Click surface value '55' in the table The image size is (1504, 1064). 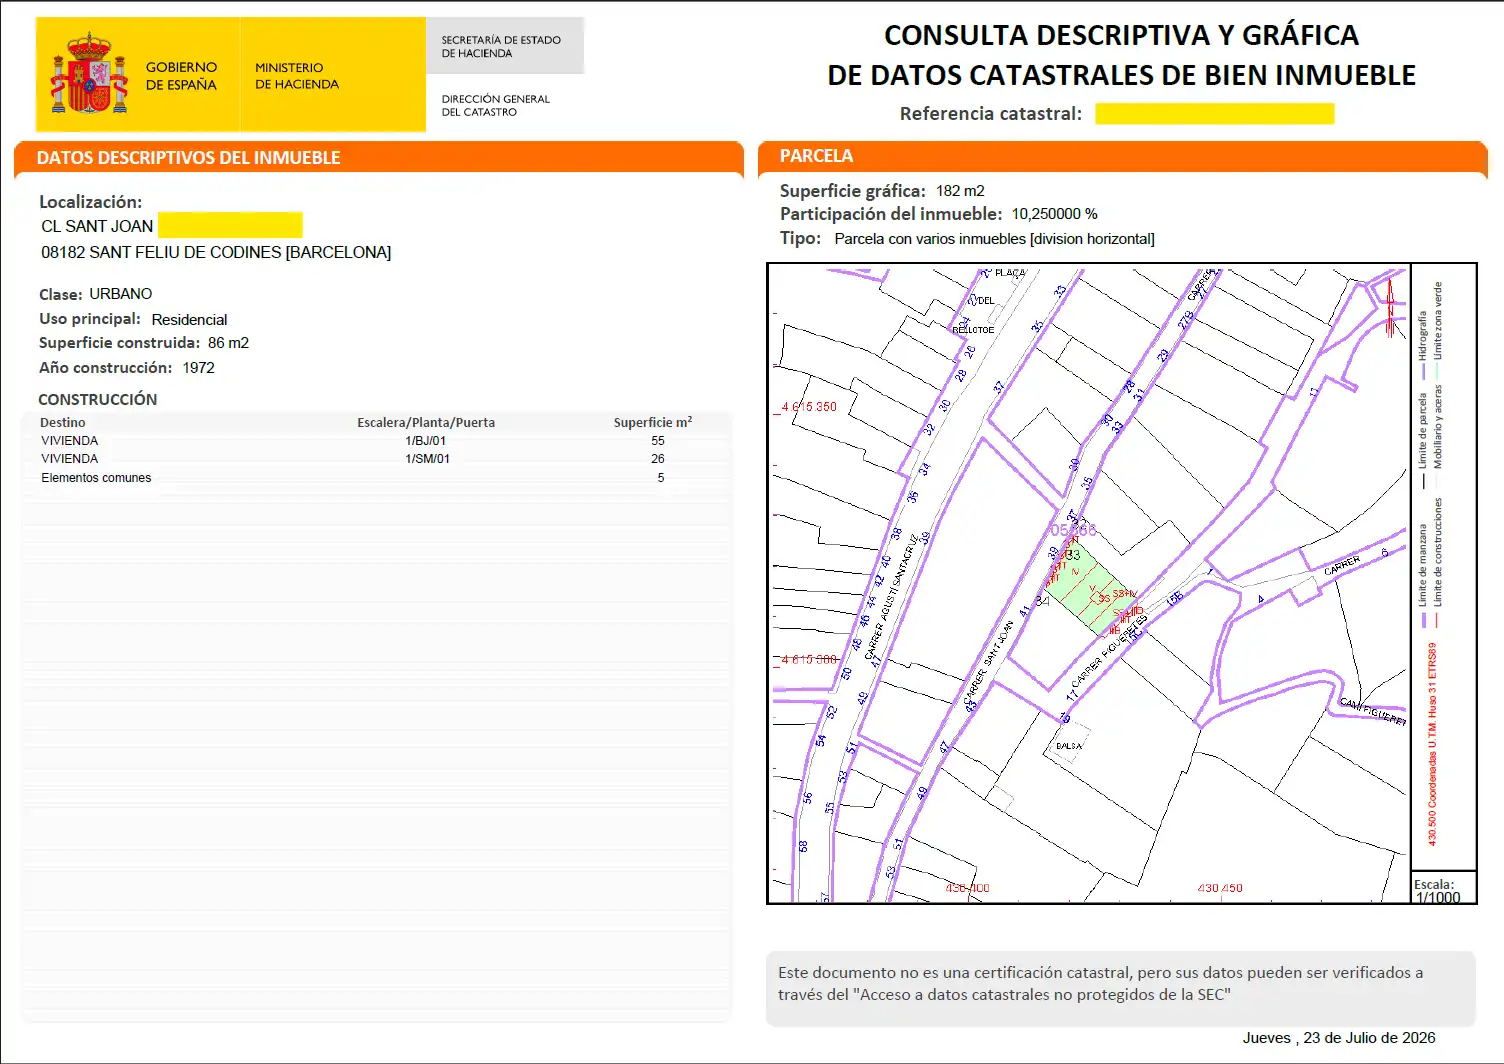(658, 441)
